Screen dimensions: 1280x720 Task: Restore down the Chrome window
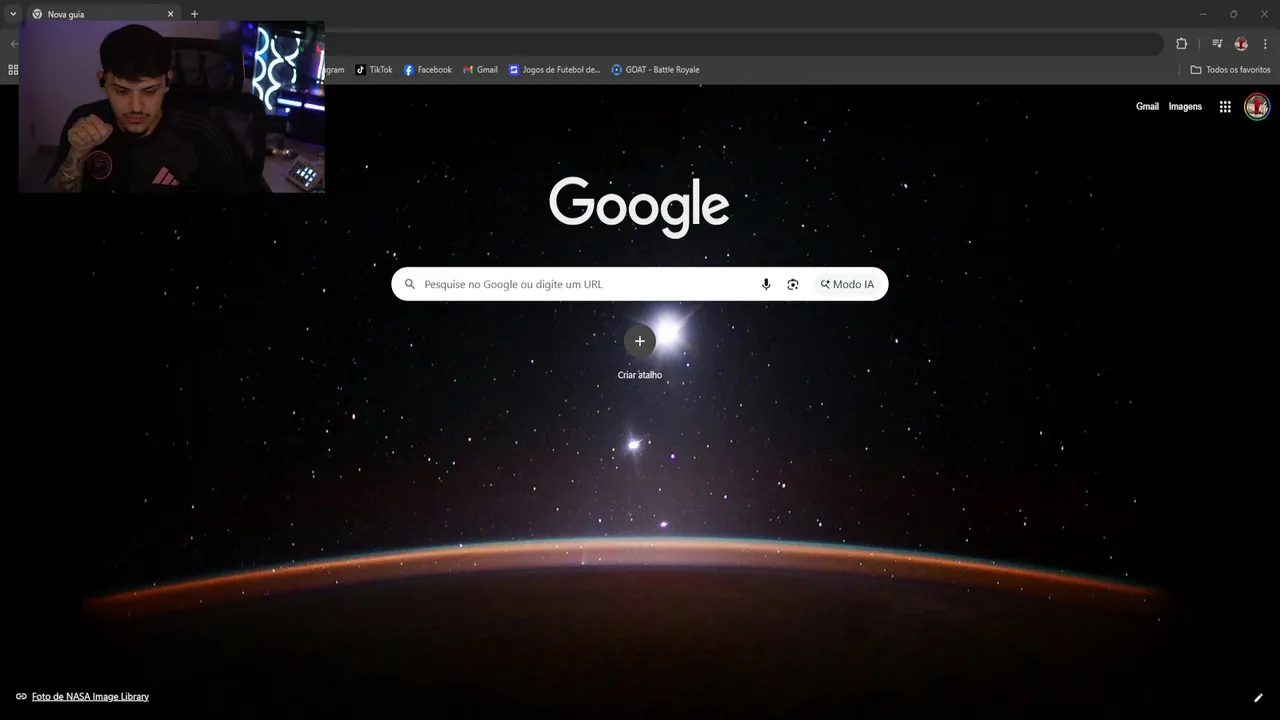coord(1233,14)
